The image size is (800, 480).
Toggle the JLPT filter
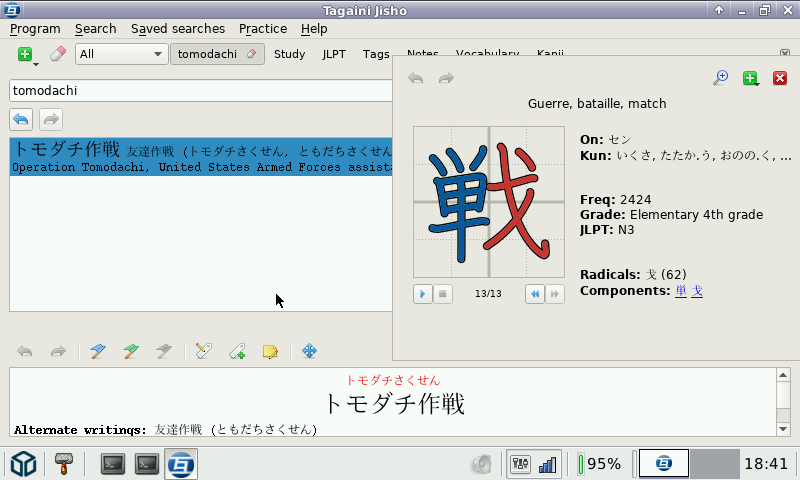334,54
